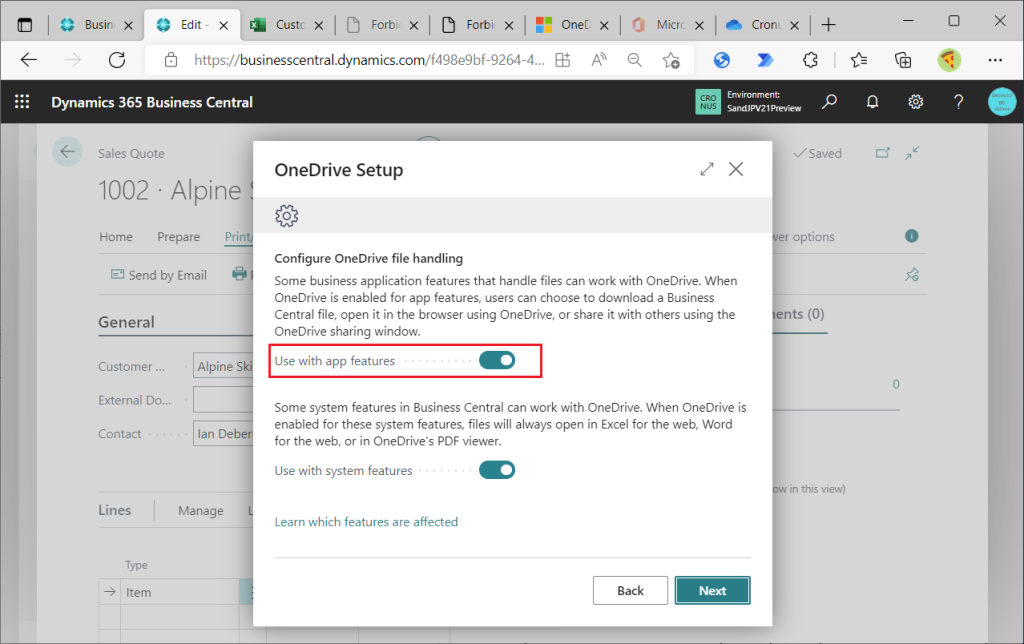1024x644 pixels.
Task: Open the user account avatar menu
Action: click(x=1002, y=102)
